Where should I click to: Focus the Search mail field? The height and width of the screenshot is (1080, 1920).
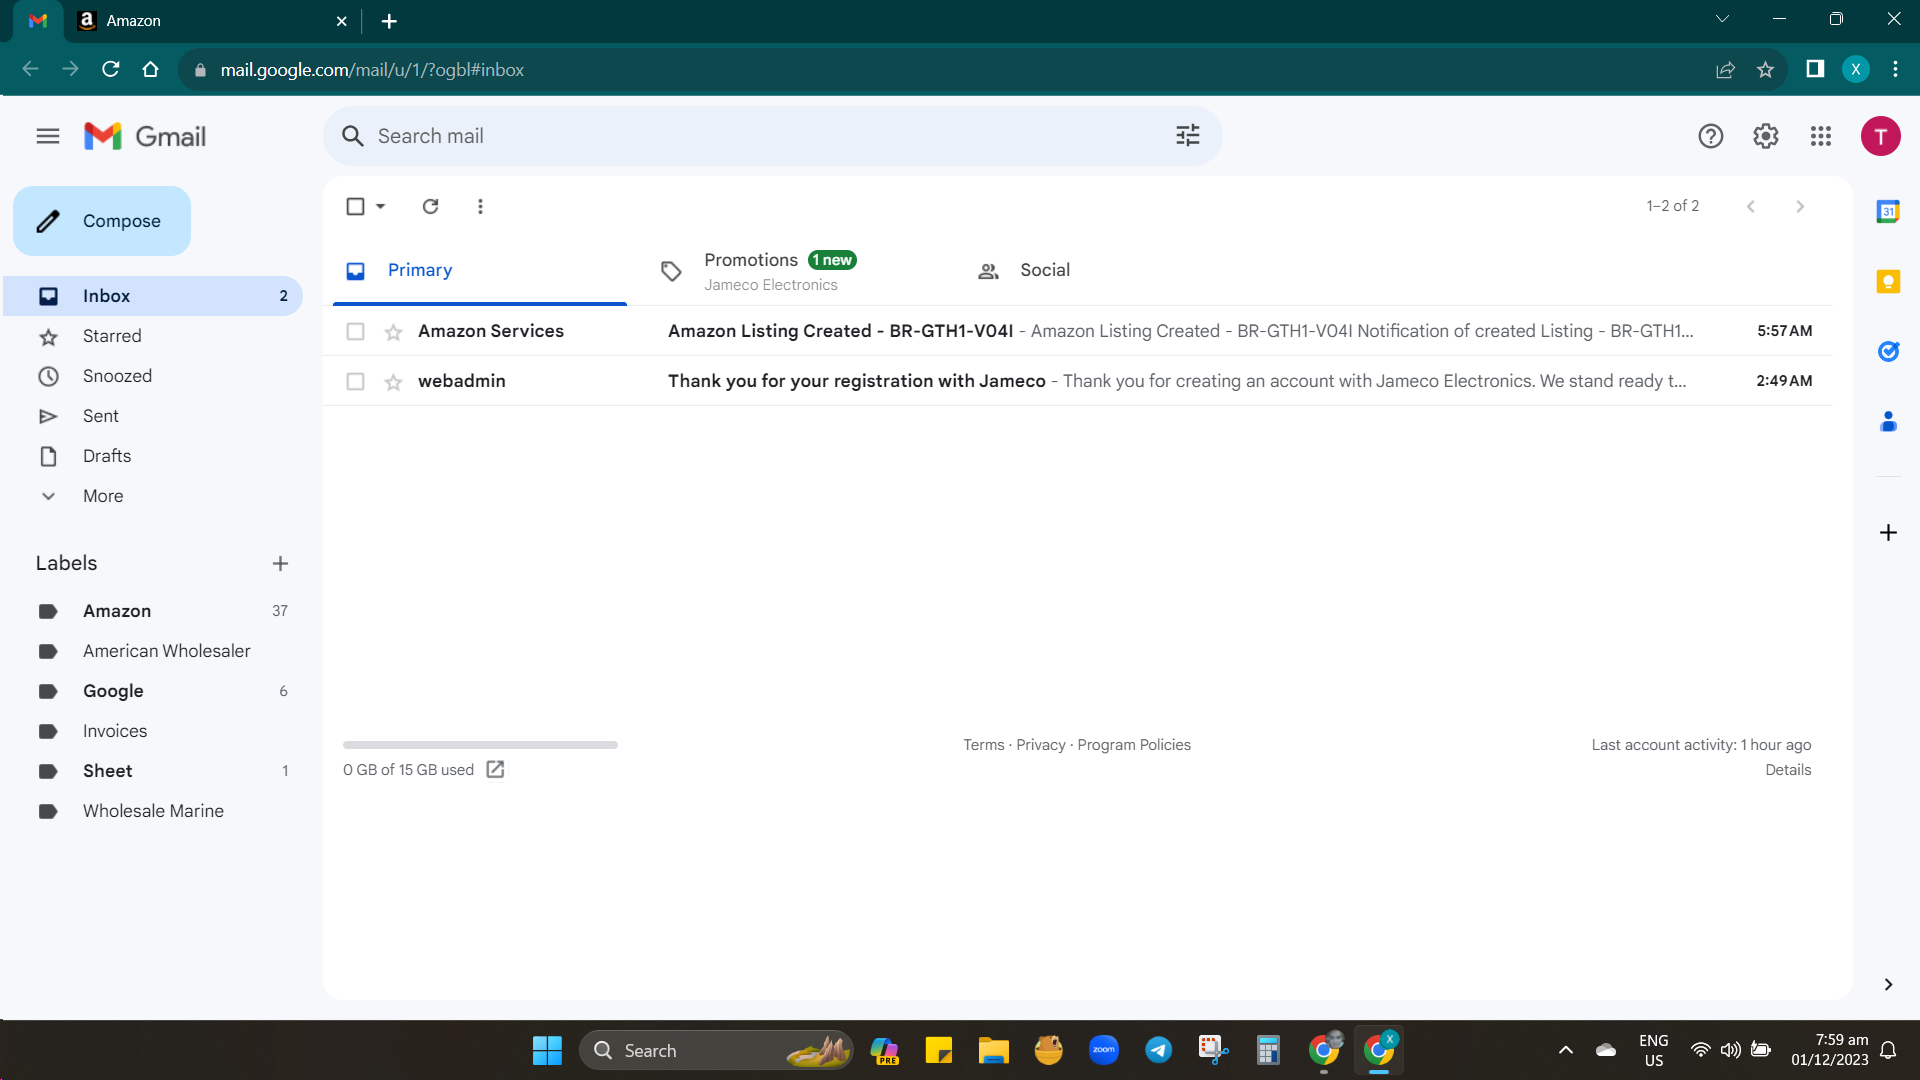(x=772, y=136)
